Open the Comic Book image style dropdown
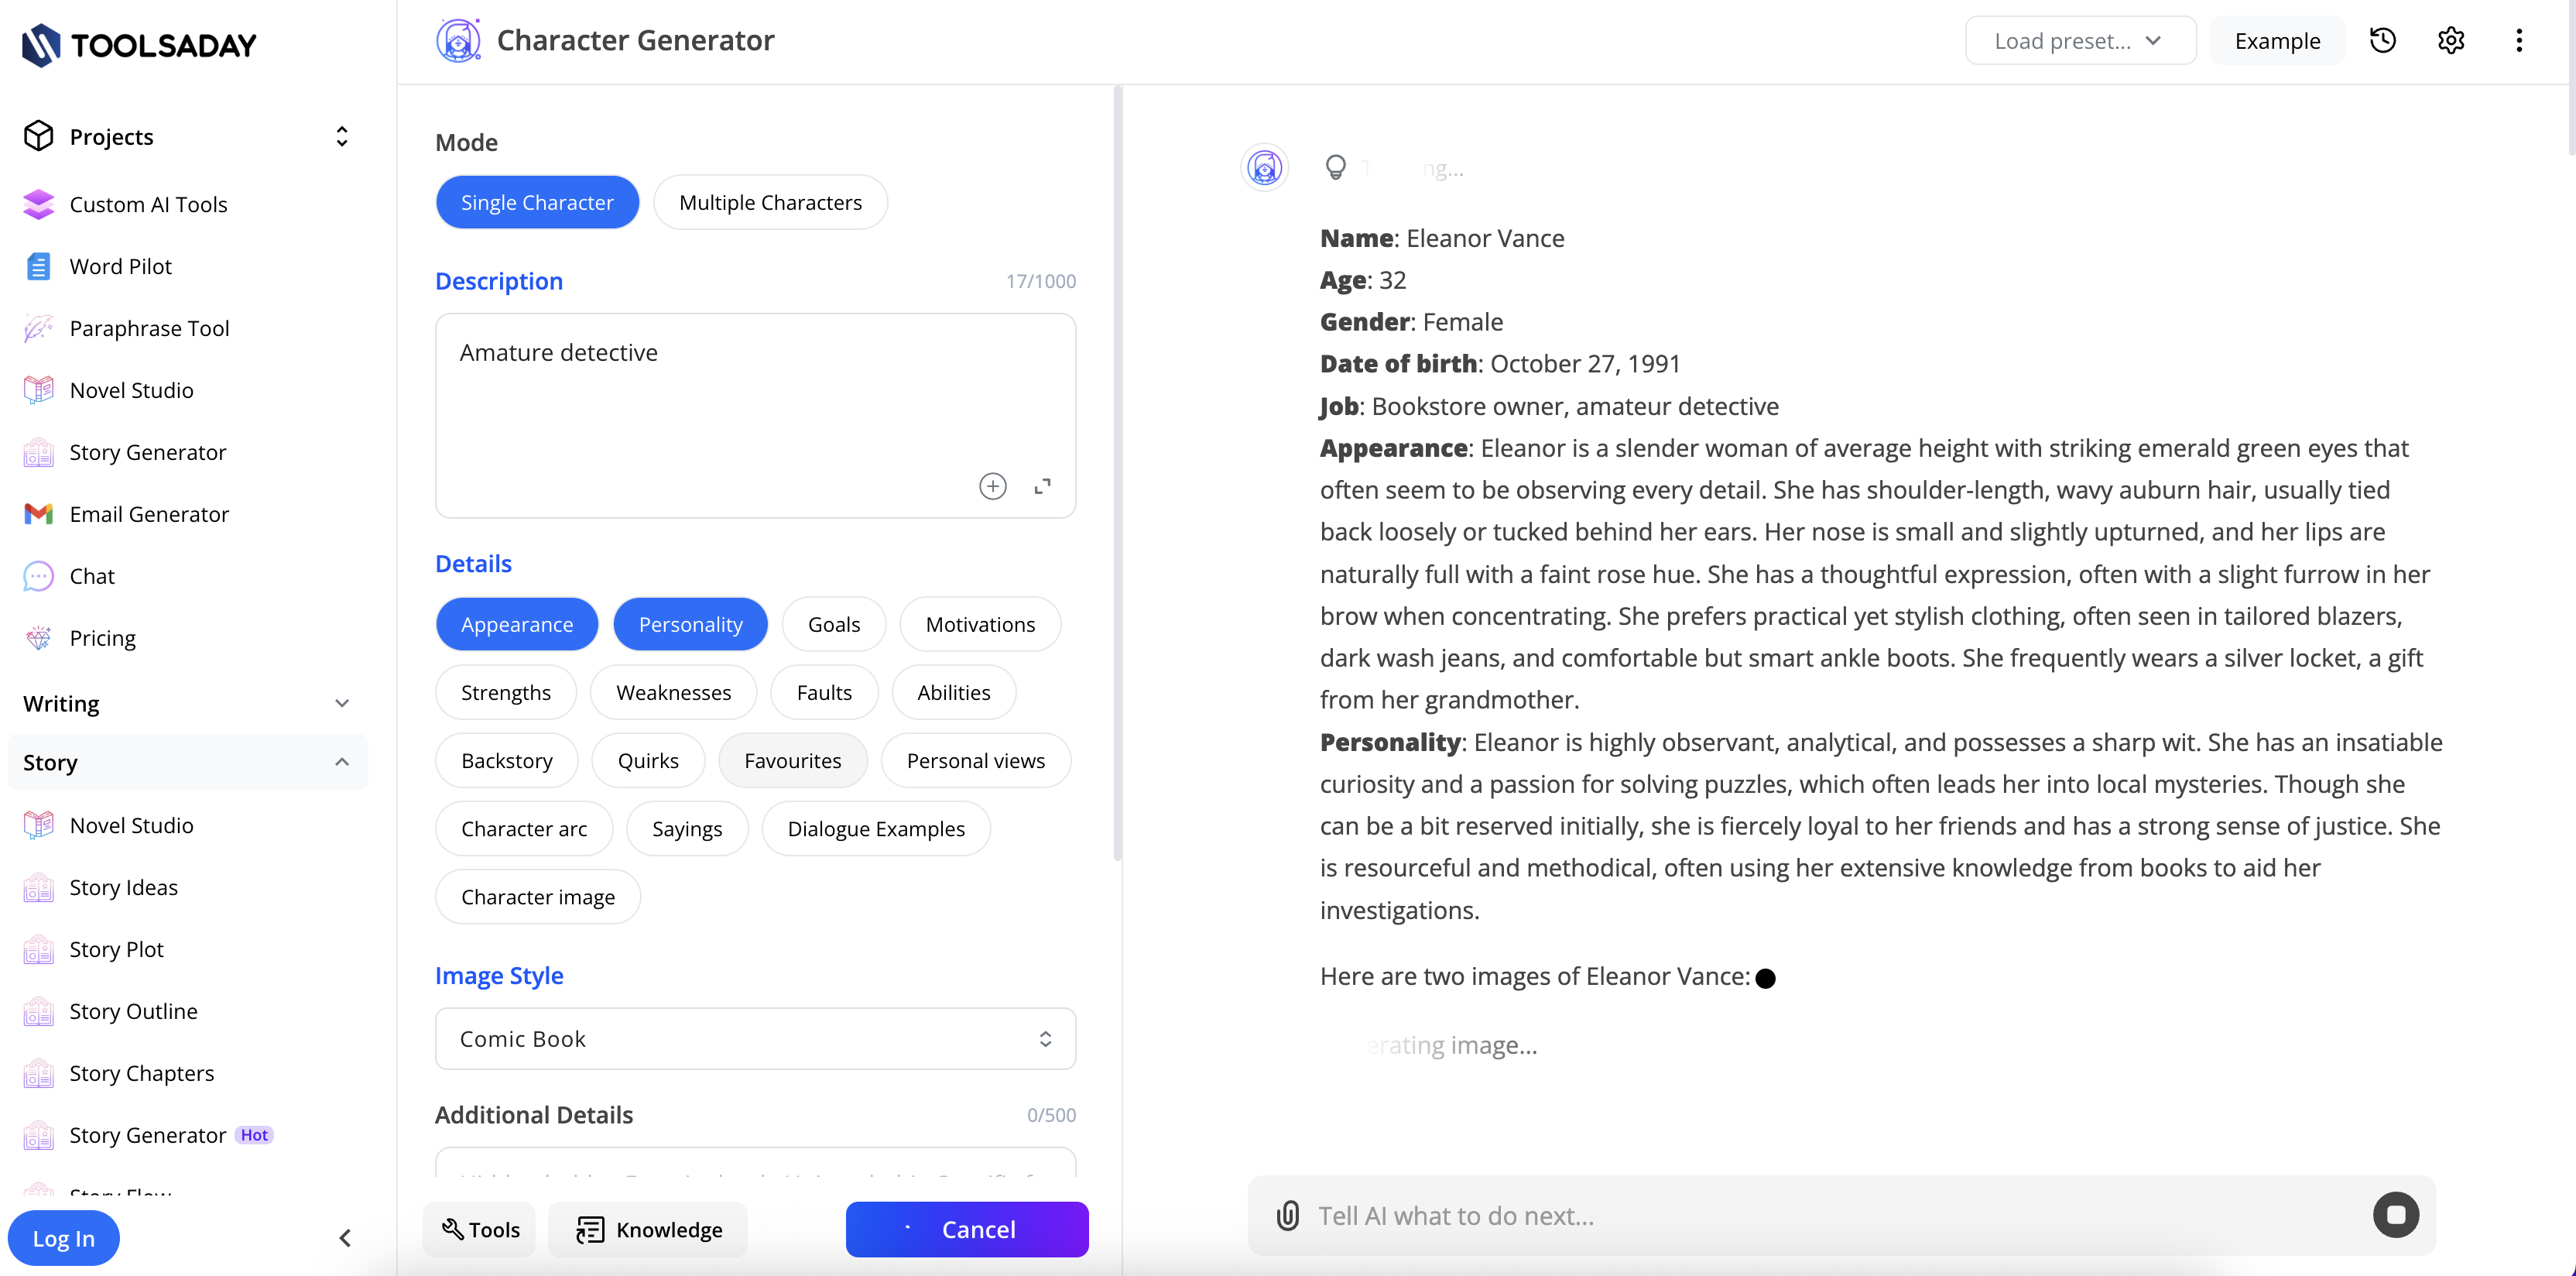The width and height of the screenshot is (2576, 1276). tap(755, 1039)
